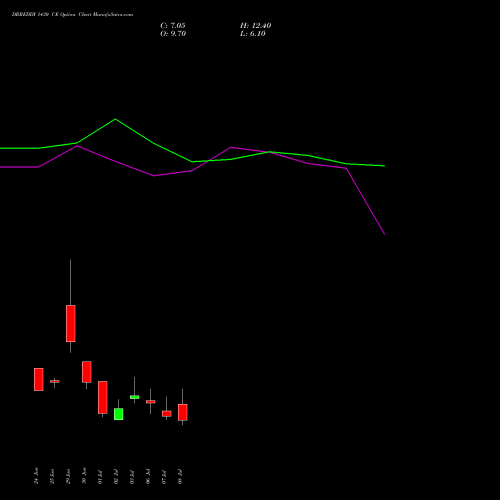Click the '06 Jul' date axis label

tap(148, 477)
